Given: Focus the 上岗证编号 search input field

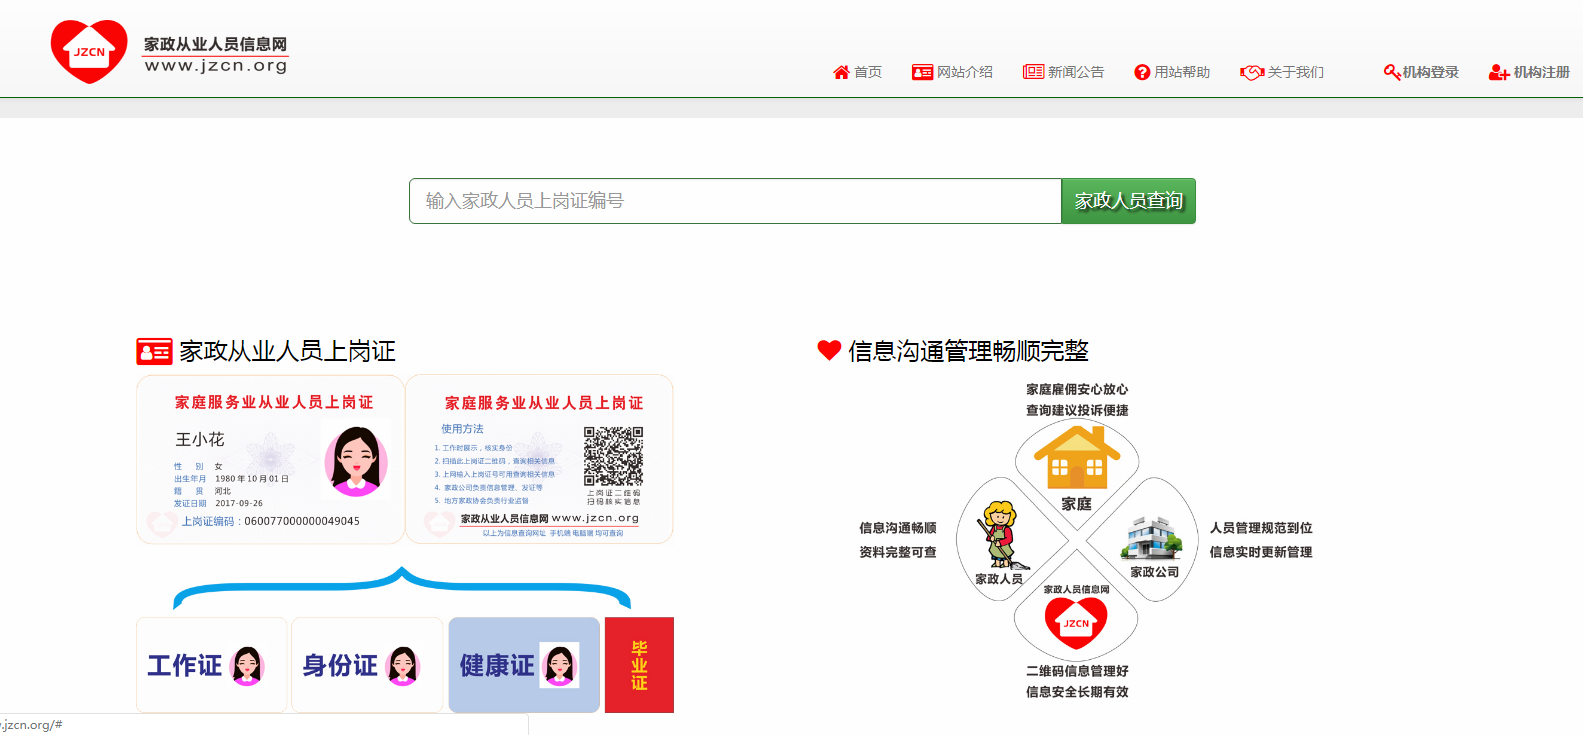Looking at the screenshot, I should click(x=735, y=201).
